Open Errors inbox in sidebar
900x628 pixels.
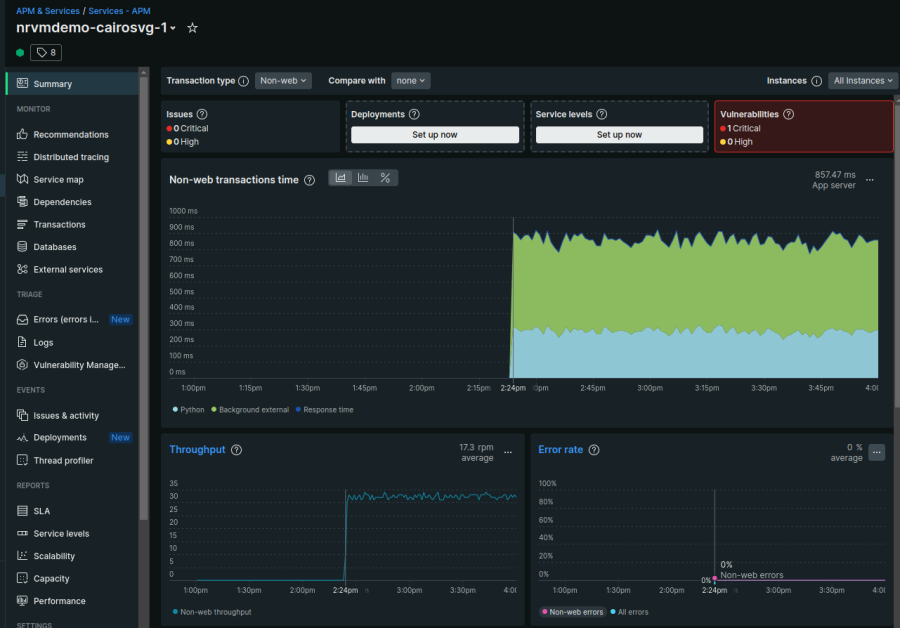click(72, 319)
